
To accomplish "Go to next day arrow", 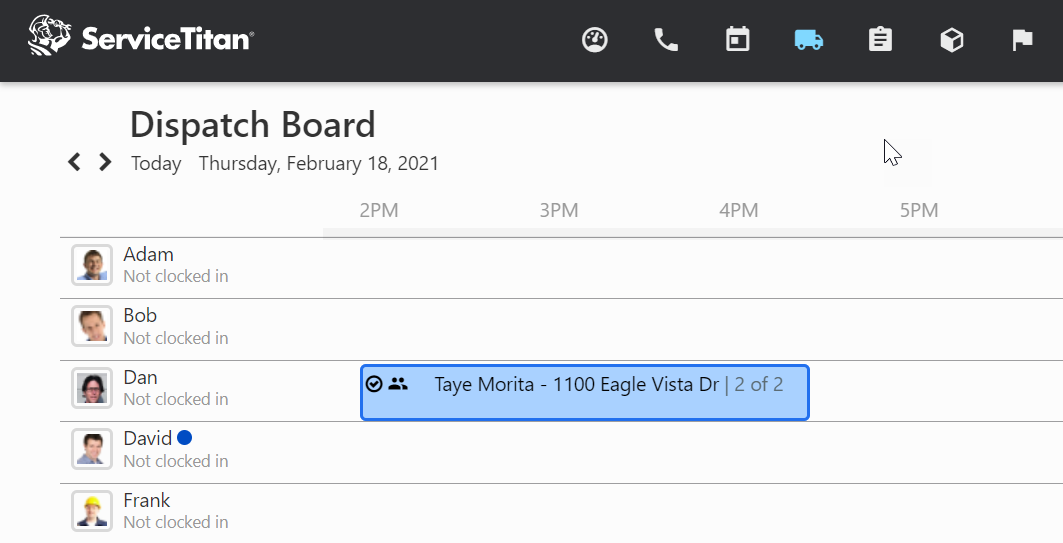I will point(104,162).
